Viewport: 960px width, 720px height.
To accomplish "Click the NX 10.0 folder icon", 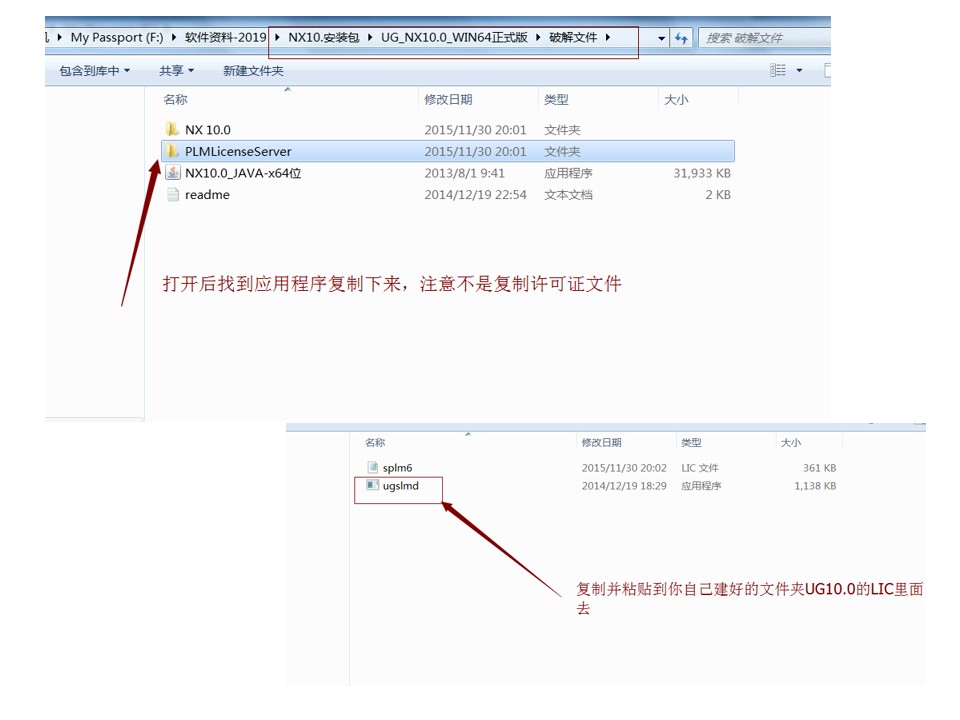I will click(172, 129).
